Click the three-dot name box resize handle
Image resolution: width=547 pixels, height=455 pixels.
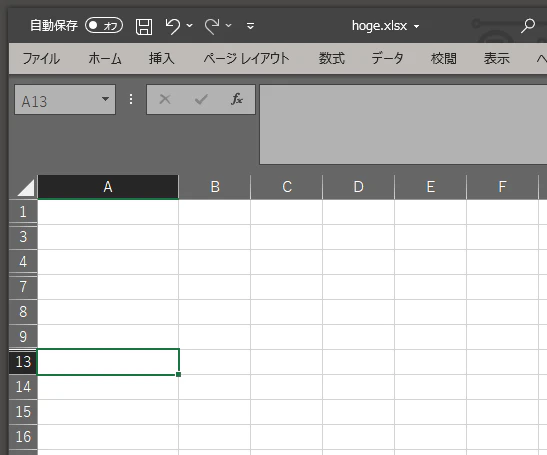(x=131, y=99)
